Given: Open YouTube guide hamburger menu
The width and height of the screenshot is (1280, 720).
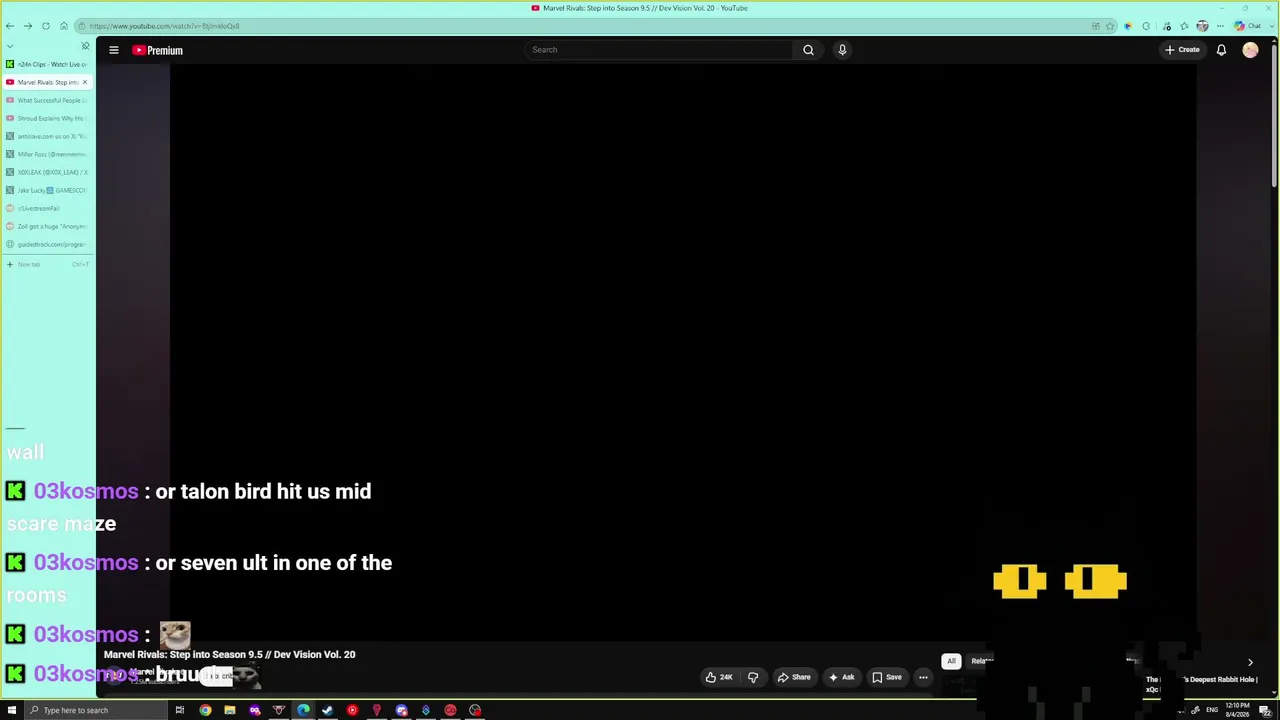Looking at the screenshot, I should 114,50.
